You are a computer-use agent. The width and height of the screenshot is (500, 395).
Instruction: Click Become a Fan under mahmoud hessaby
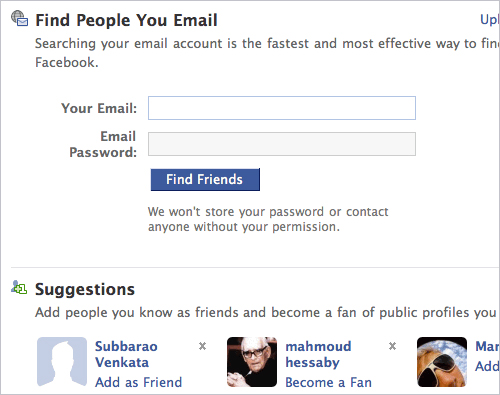pos(328,382)
